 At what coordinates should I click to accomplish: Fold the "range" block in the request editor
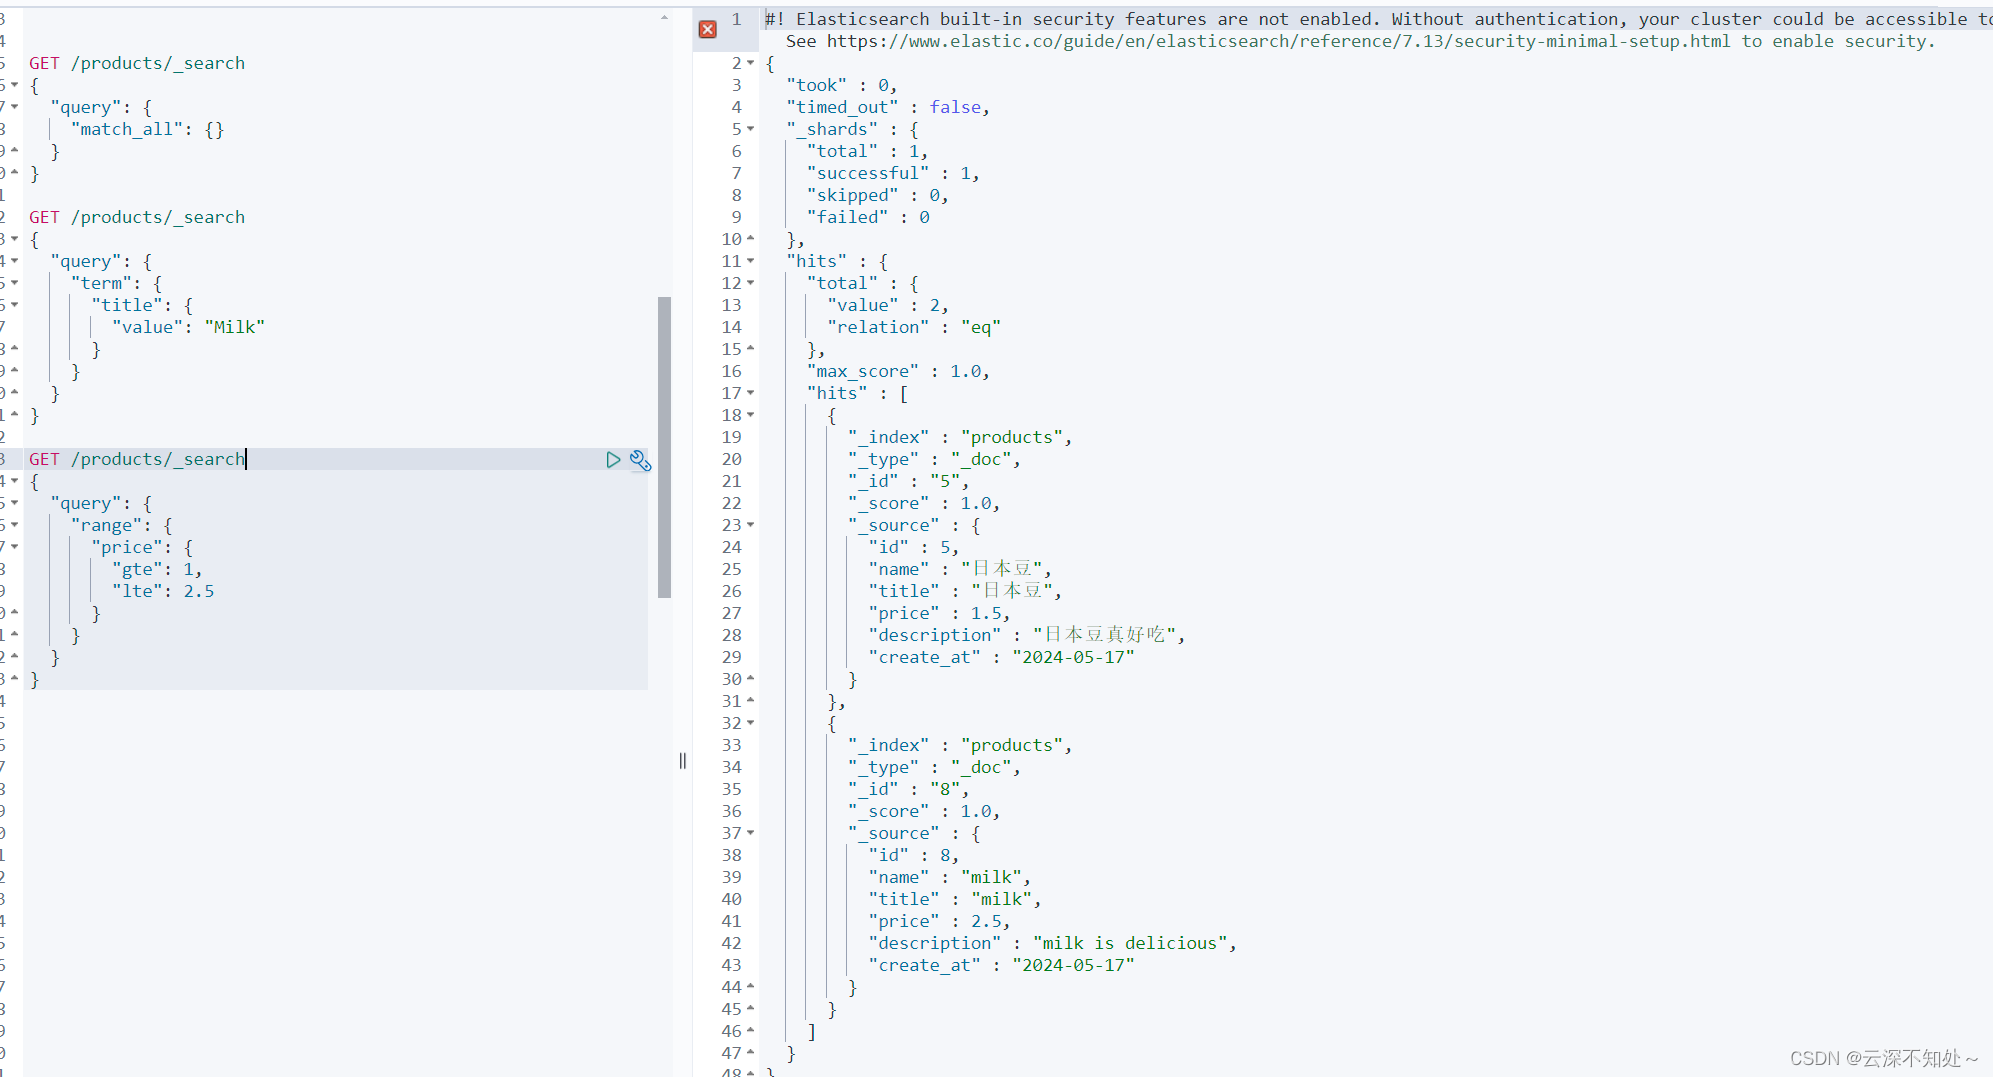pyautogui.click(x=15, y=525)
